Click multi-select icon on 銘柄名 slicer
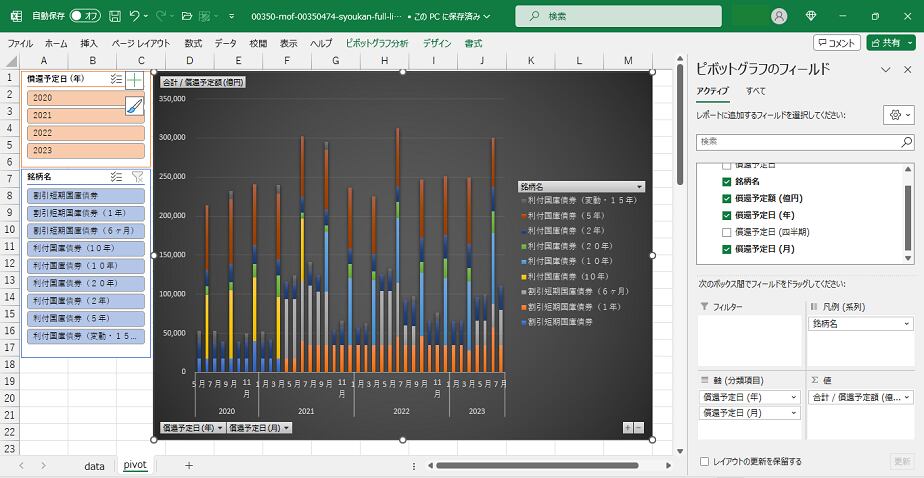924x478 pixels. pyautogui.click(x=117, y=176)
